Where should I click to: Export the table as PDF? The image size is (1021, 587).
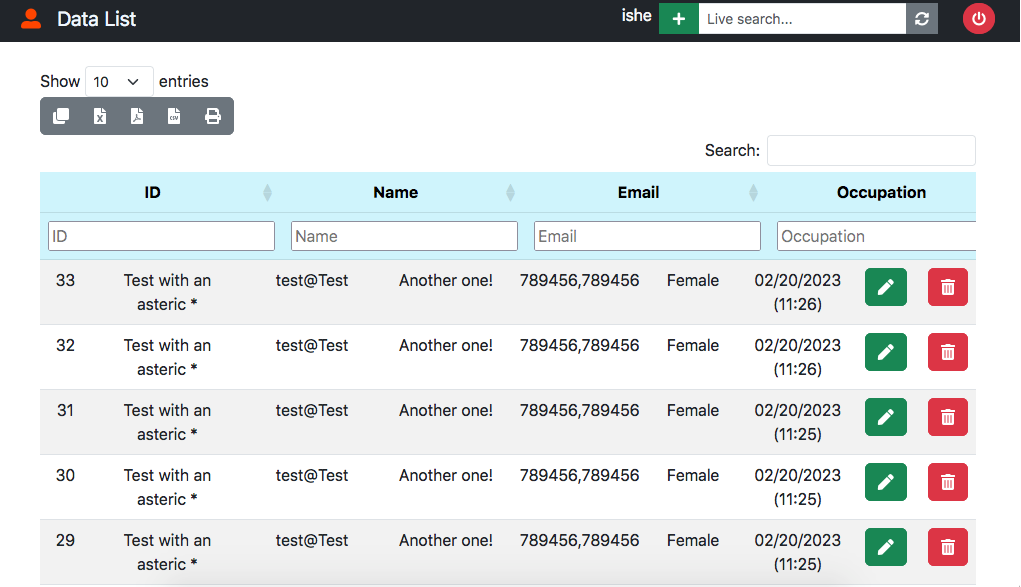click(x=137, y=116)
